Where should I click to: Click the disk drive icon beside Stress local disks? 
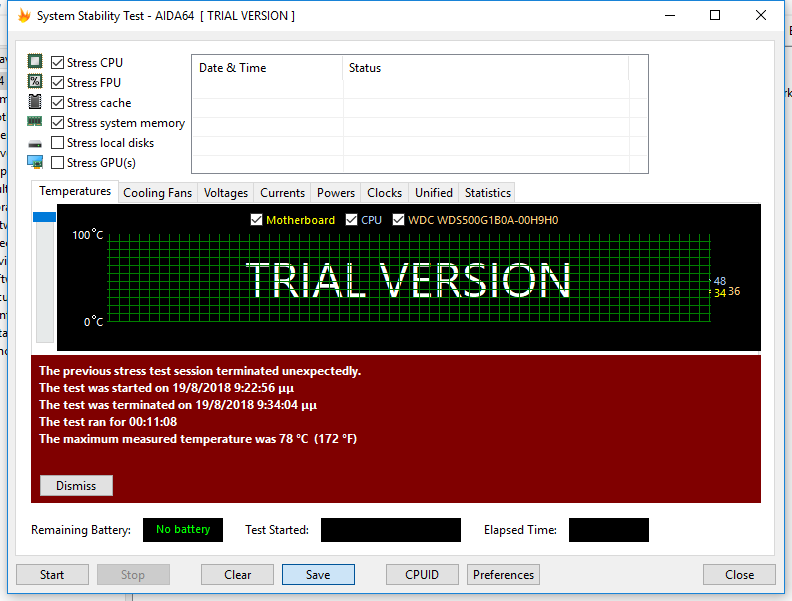click(35, 144)
